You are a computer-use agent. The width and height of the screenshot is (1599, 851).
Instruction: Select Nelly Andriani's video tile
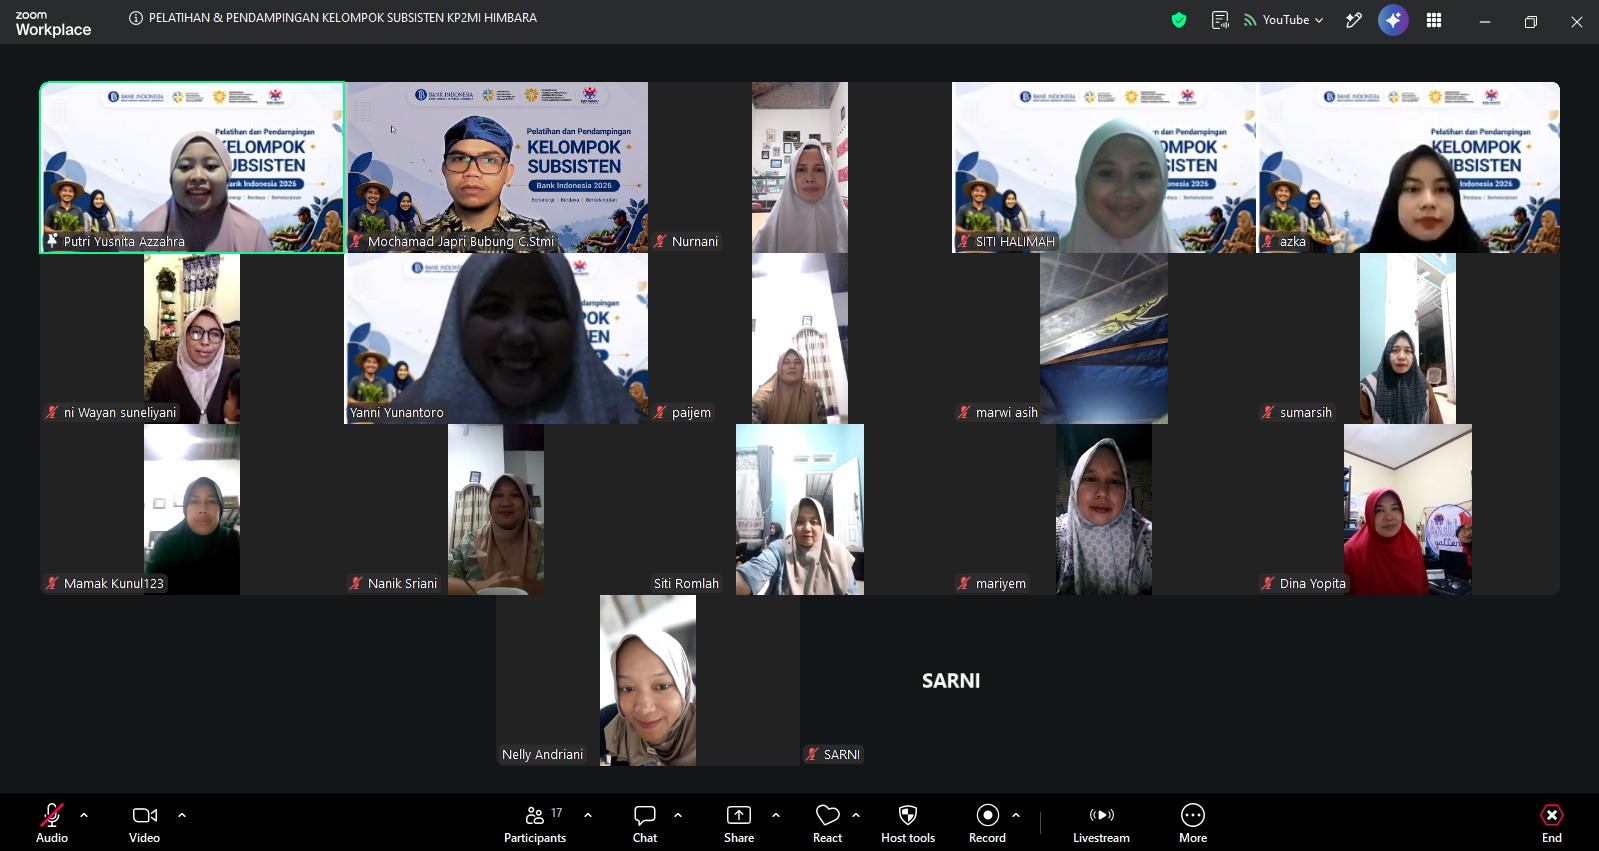(648, 680)
